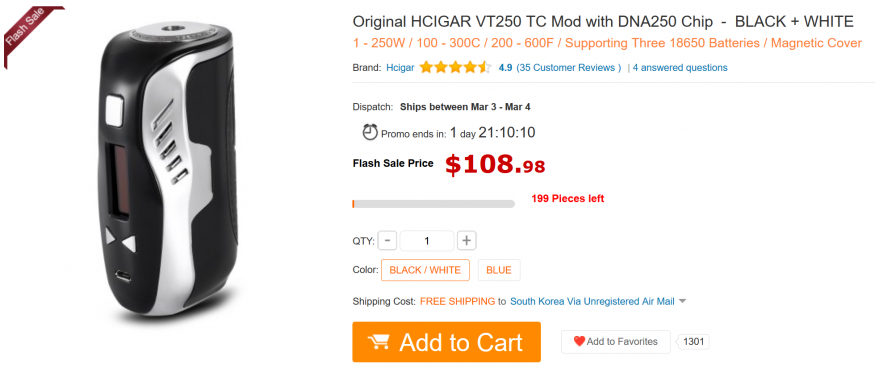Click the shopping cart icon on Add to Cart
875x373 pixels.
point(379,342)
